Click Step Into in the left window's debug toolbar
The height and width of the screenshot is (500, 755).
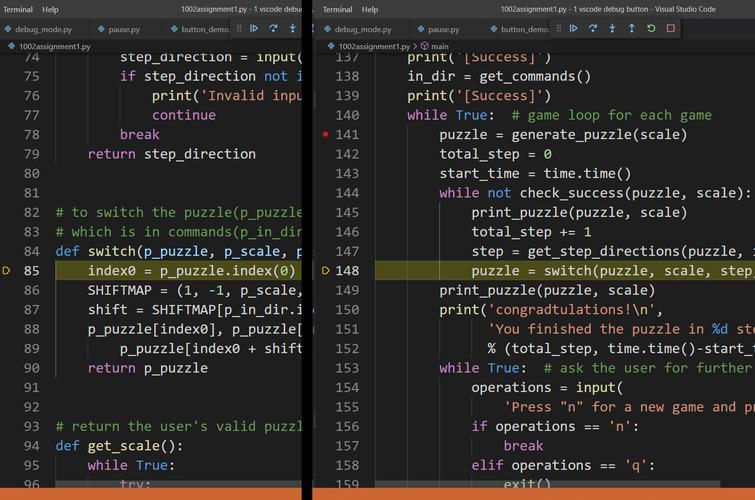[292, 28]
